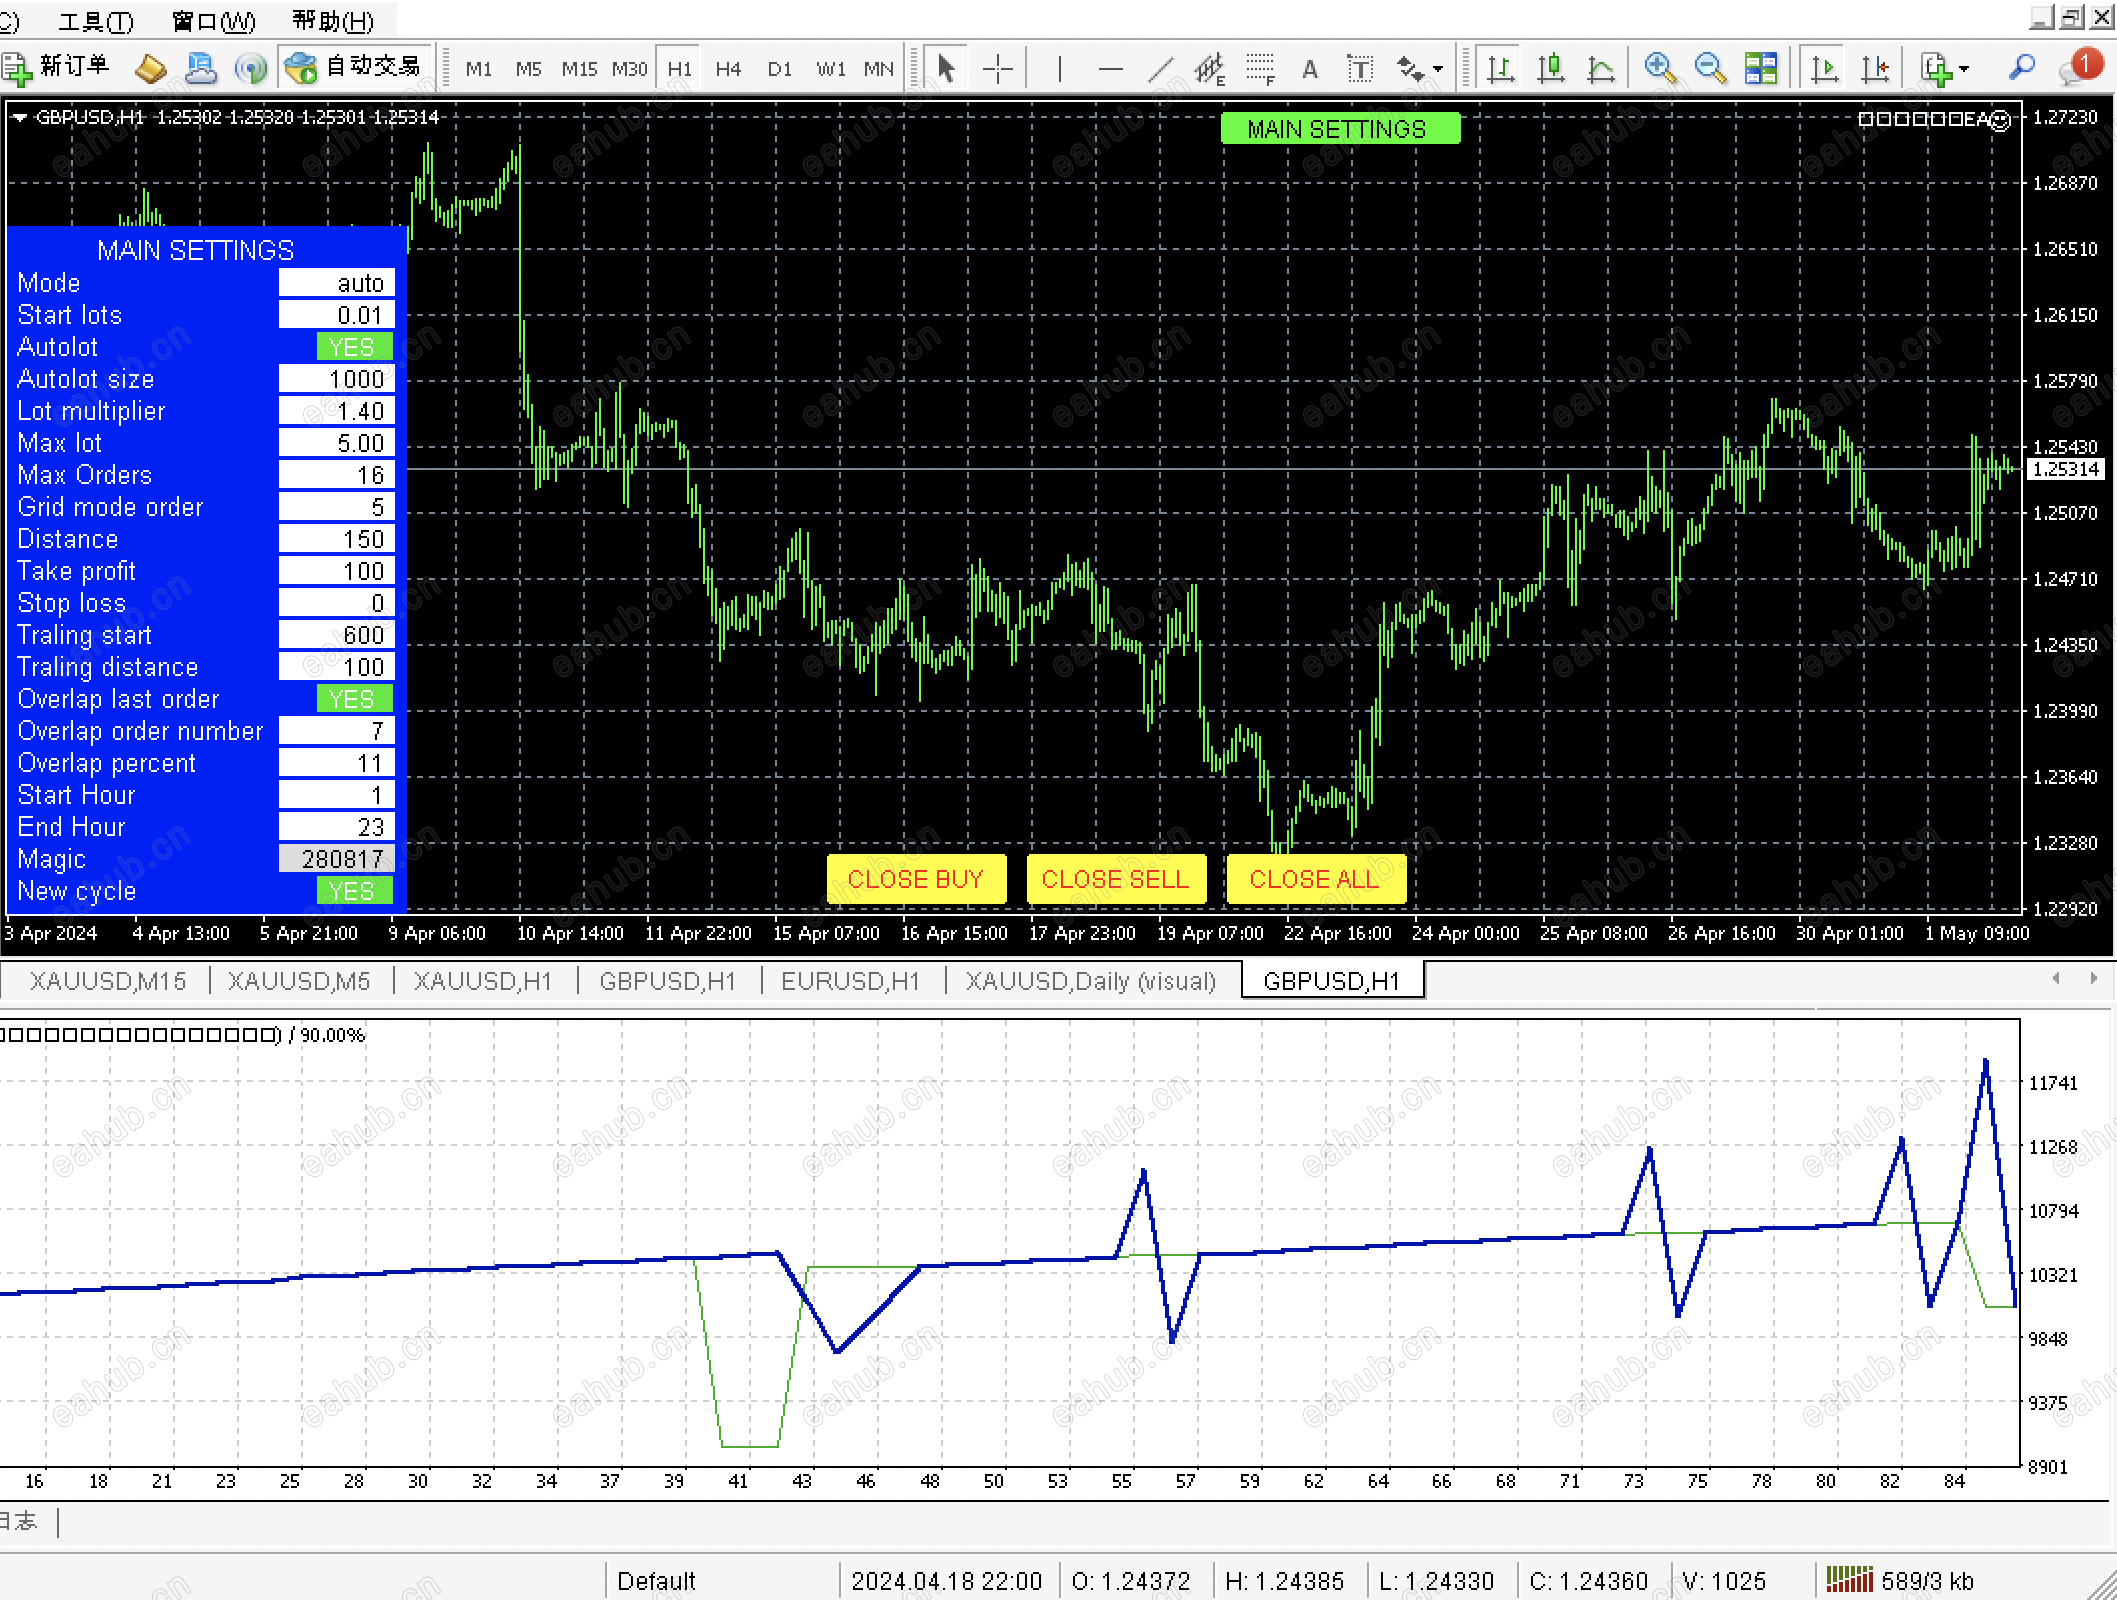Screen dimensions: 2117x1600
Task: Switch timeframe to D1
Action: tap(779, 69)
